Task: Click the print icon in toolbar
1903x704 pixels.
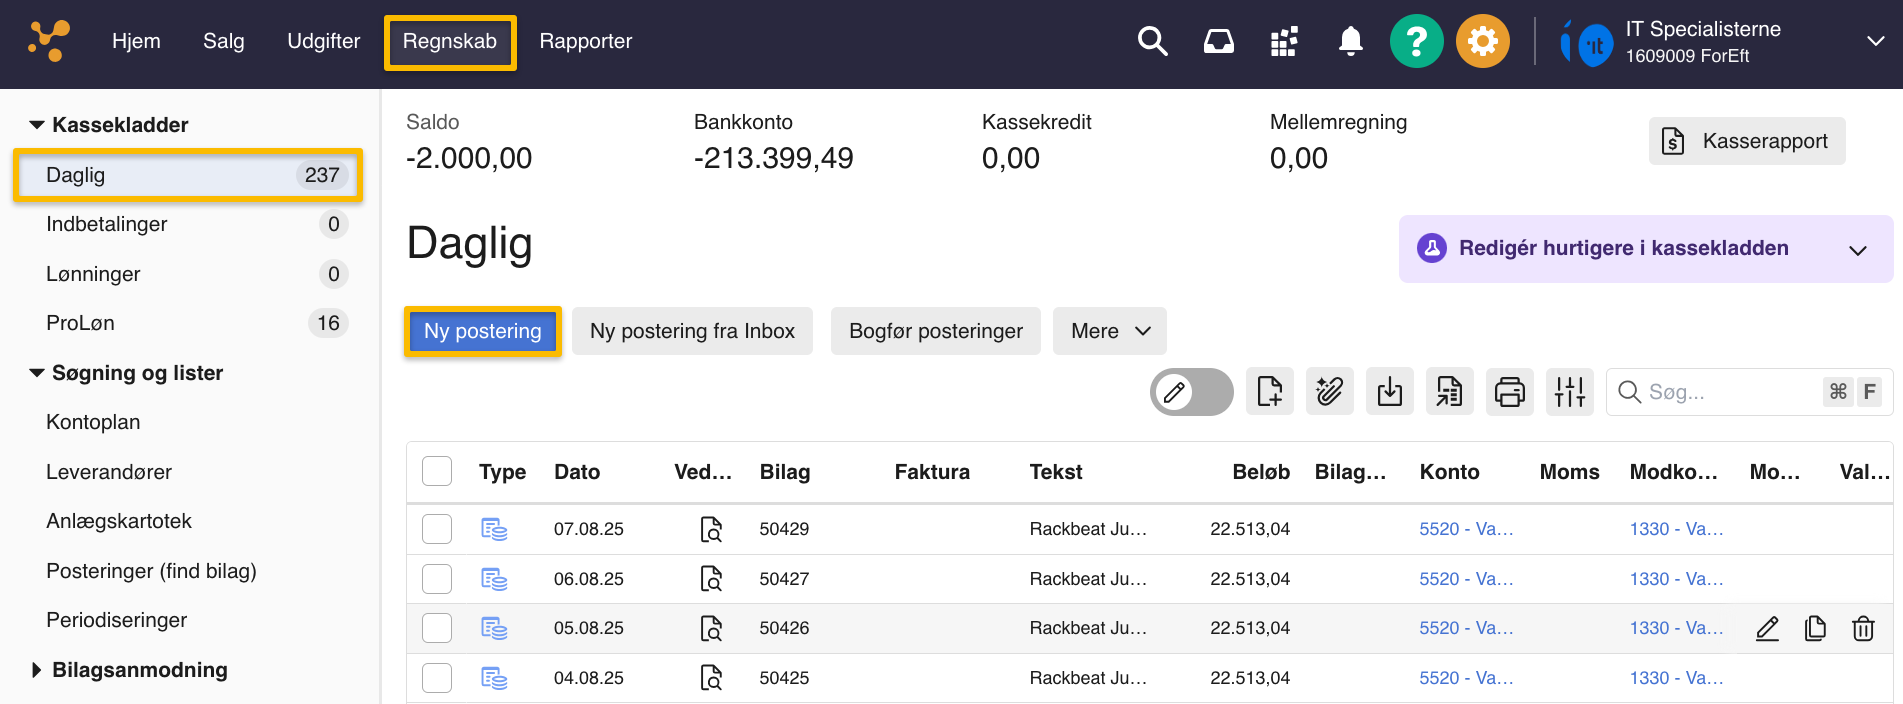Action: tap(1509, 392)
